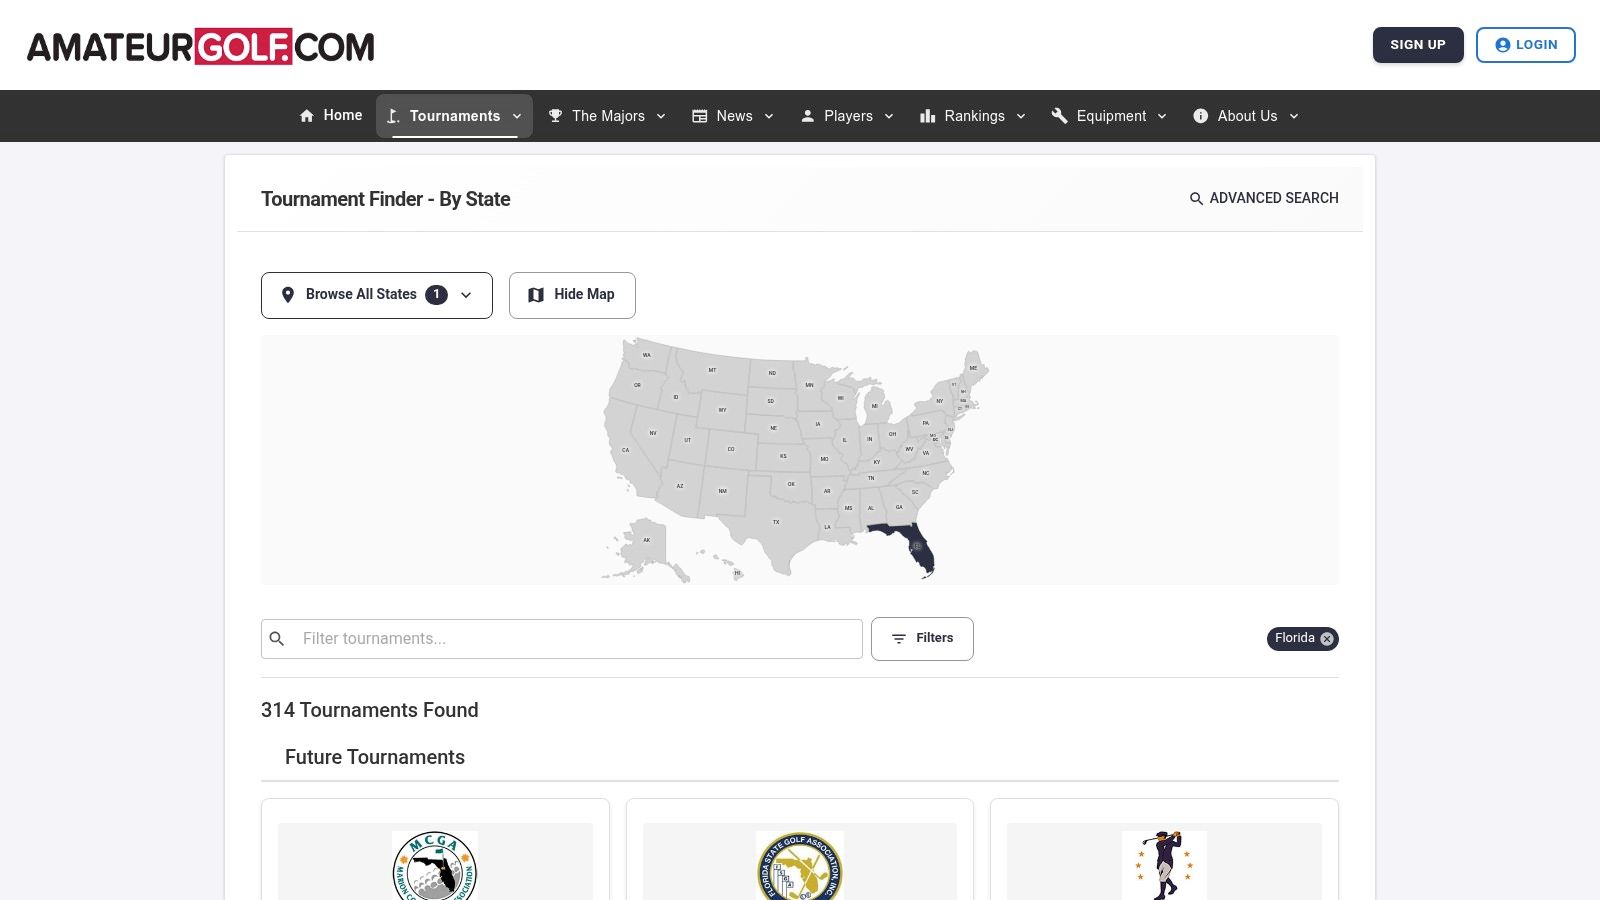
Task: Click the AmateurGolf.com logo
Action: point(201,46)
